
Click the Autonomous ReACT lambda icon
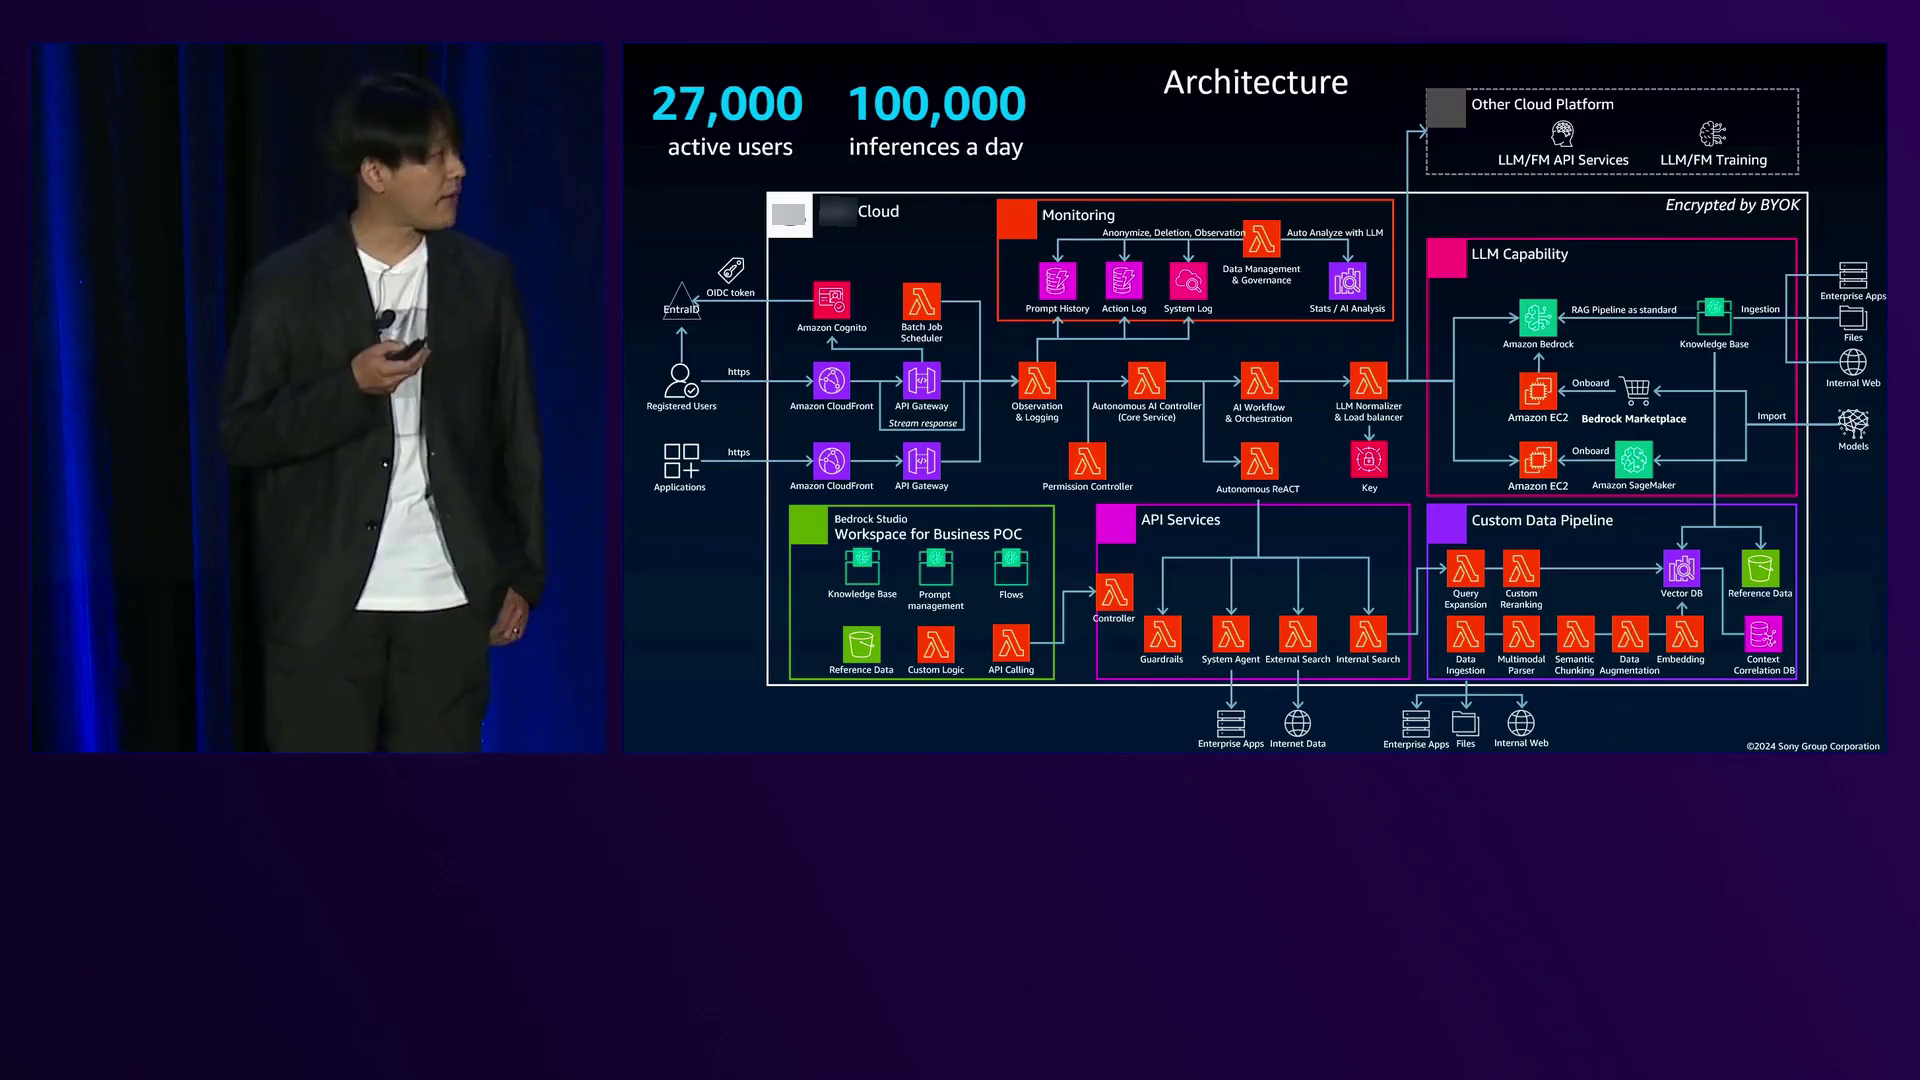click(x=1259, y=461)
